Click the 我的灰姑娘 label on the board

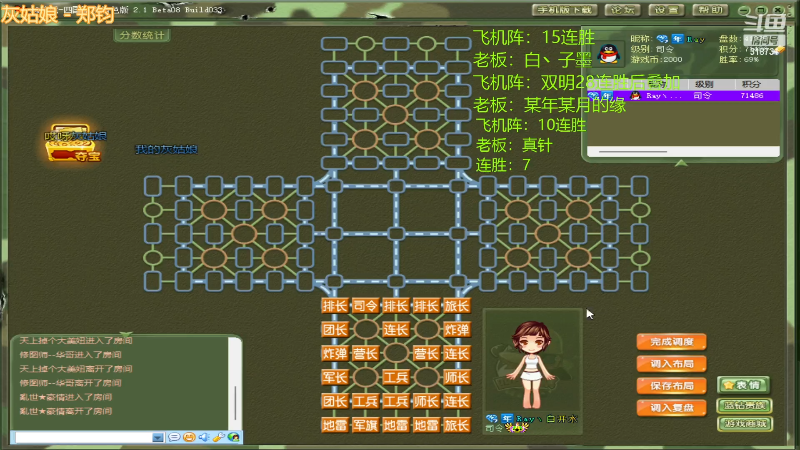[x=166, y=149]
